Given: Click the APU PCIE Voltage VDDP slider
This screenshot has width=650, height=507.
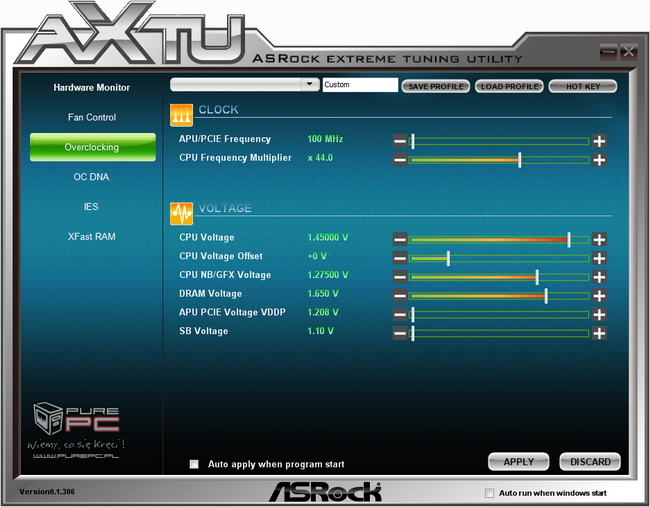Looking at the screenshot, I should (499, 315).
